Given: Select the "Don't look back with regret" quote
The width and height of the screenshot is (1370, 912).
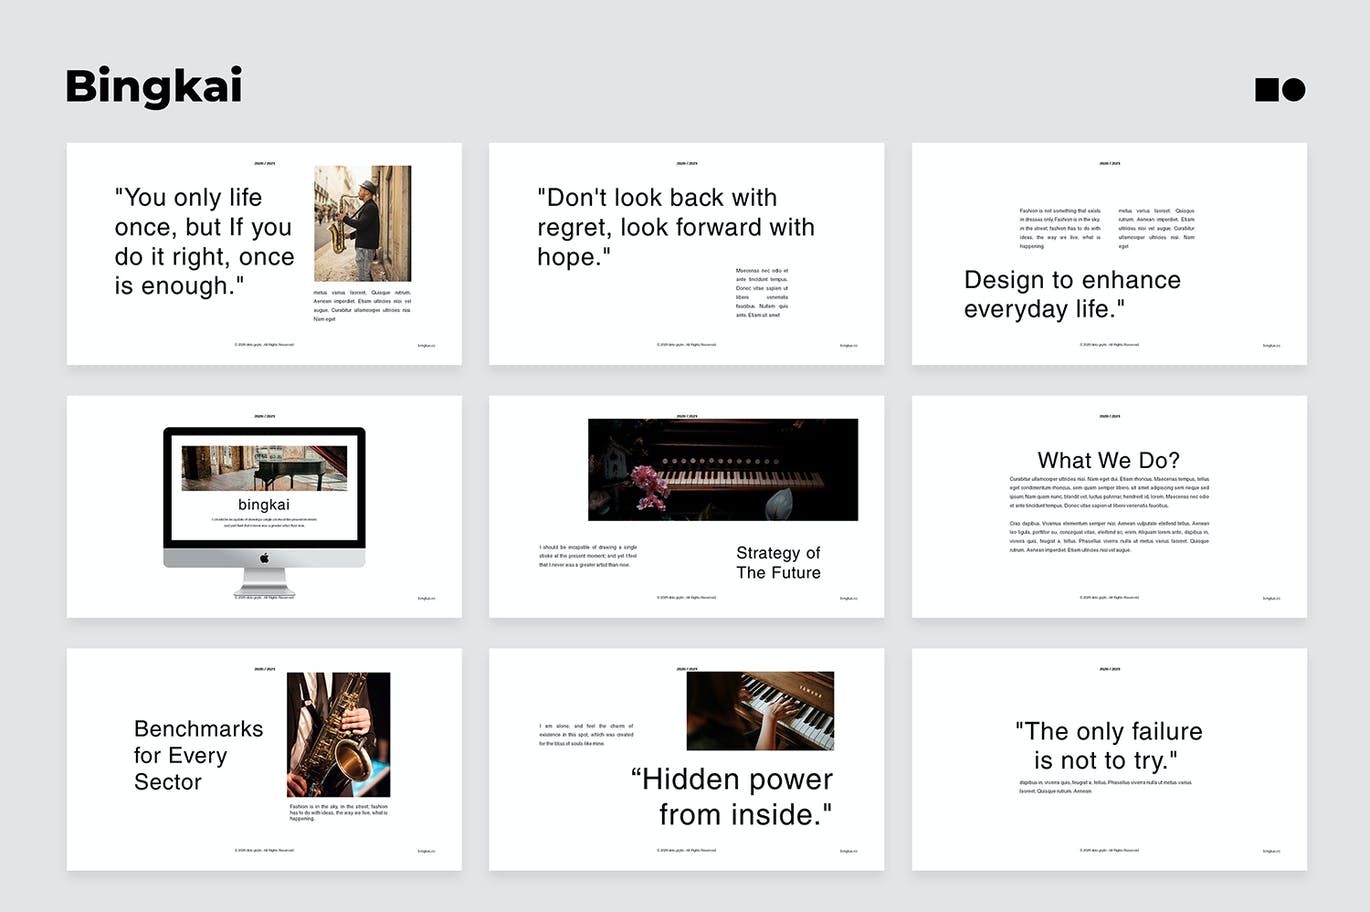Looking at the screenshot, I should pos(675,227).
